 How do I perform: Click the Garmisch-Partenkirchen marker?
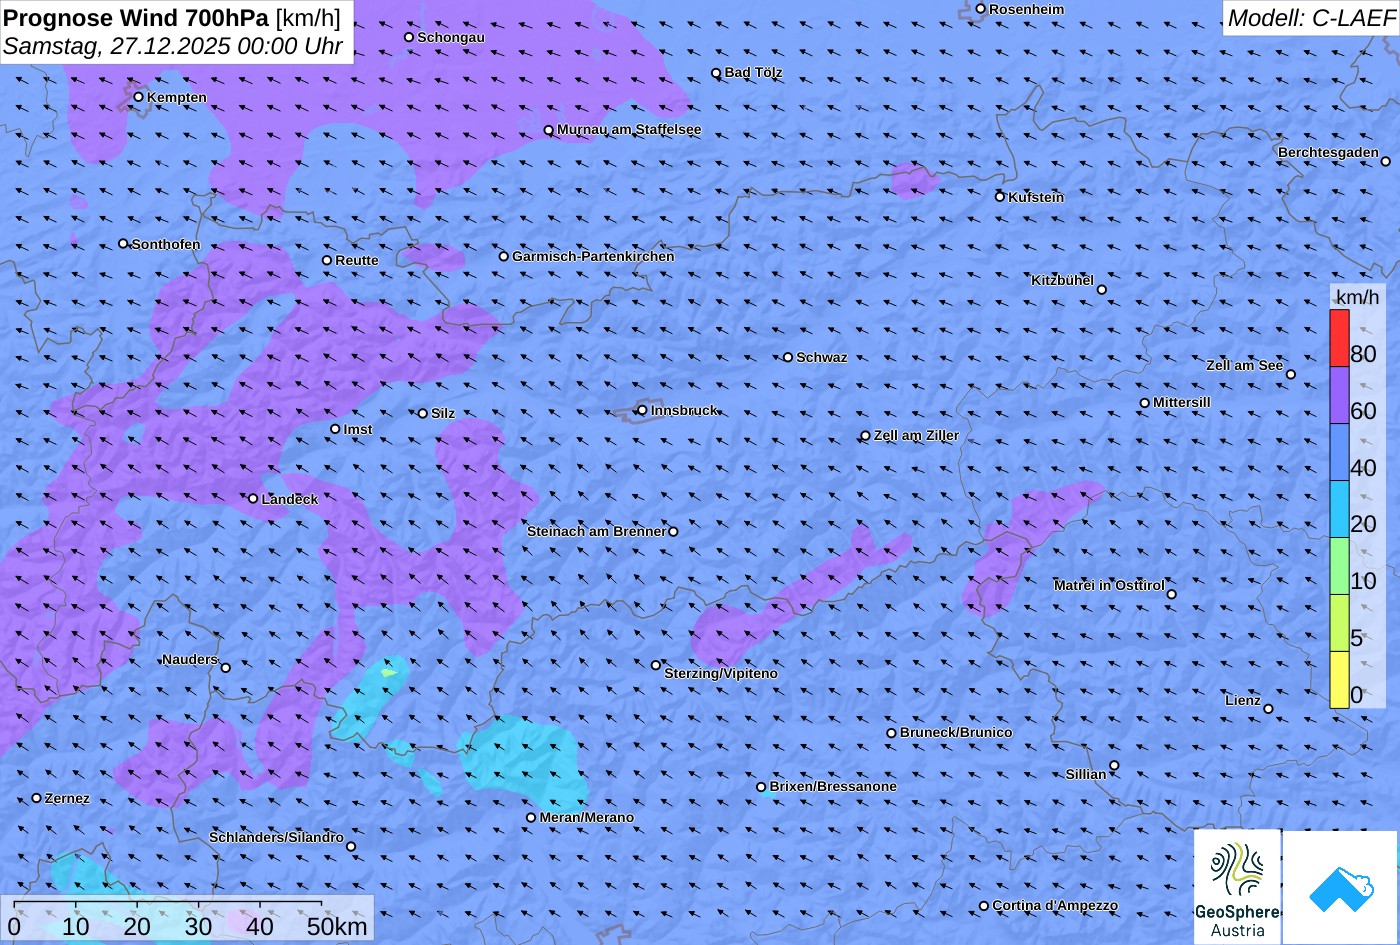pos(504,256)
